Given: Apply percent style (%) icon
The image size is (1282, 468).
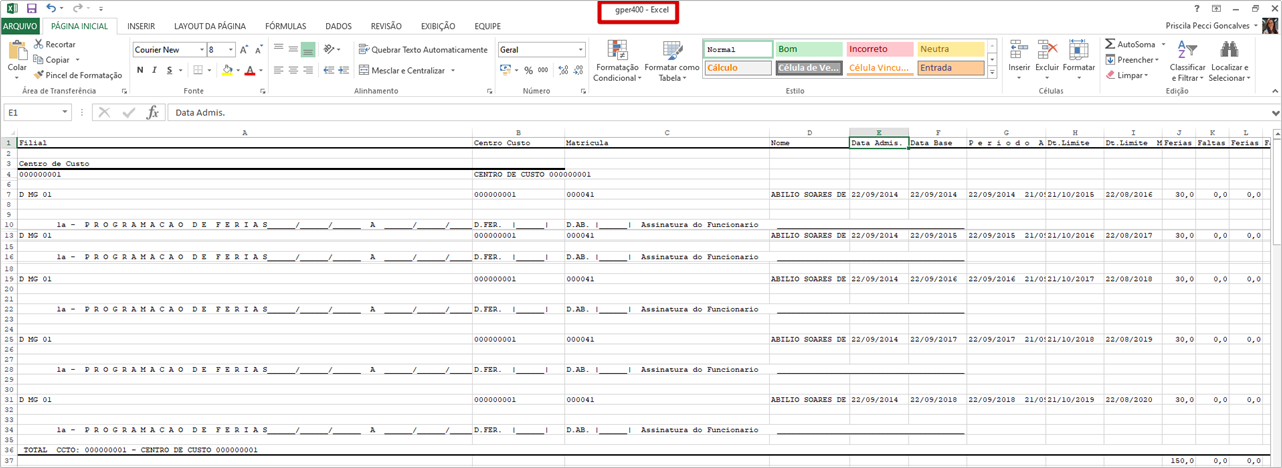Looking at the screenshot, I should [529, 70].
